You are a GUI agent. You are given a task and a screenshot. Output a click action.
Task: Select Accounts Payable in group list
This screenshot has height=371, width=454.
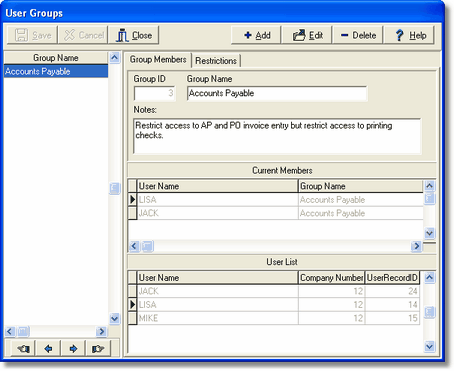click(56, 71)
